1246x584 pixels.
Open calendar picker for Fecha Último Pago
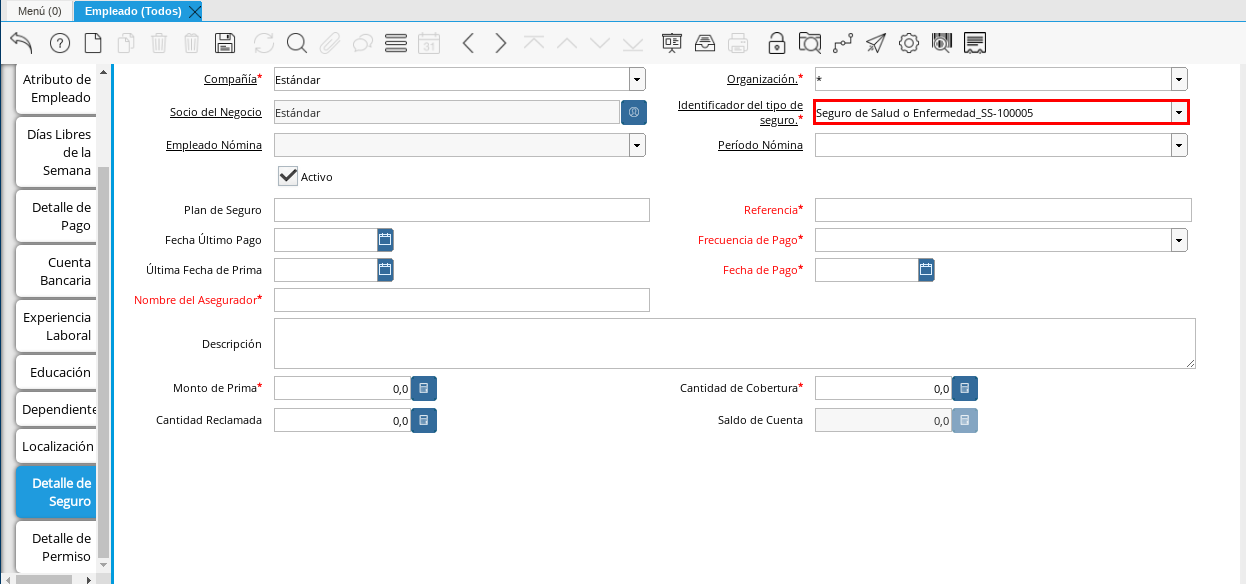point(385,240)
